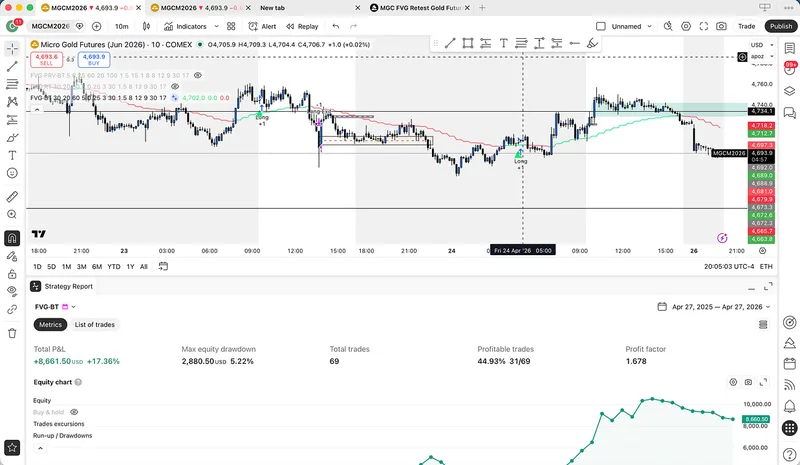Select the rectangle tool in floating drawing toolbar
Screen dimensions: 800x465
click(x=468, y=43)
